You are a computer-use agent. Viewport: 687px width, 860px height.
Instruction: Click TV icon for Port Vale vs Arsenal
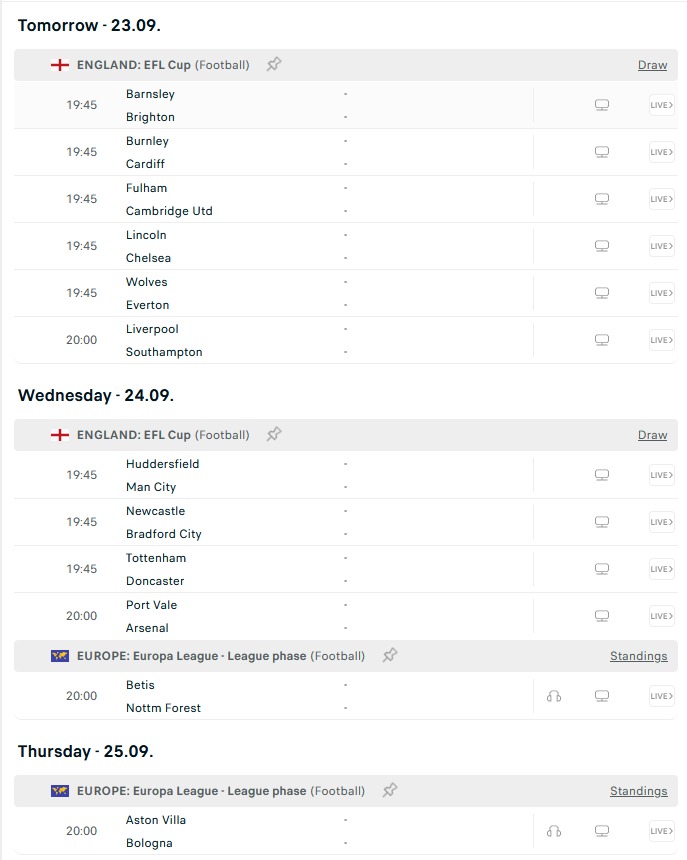602,616
